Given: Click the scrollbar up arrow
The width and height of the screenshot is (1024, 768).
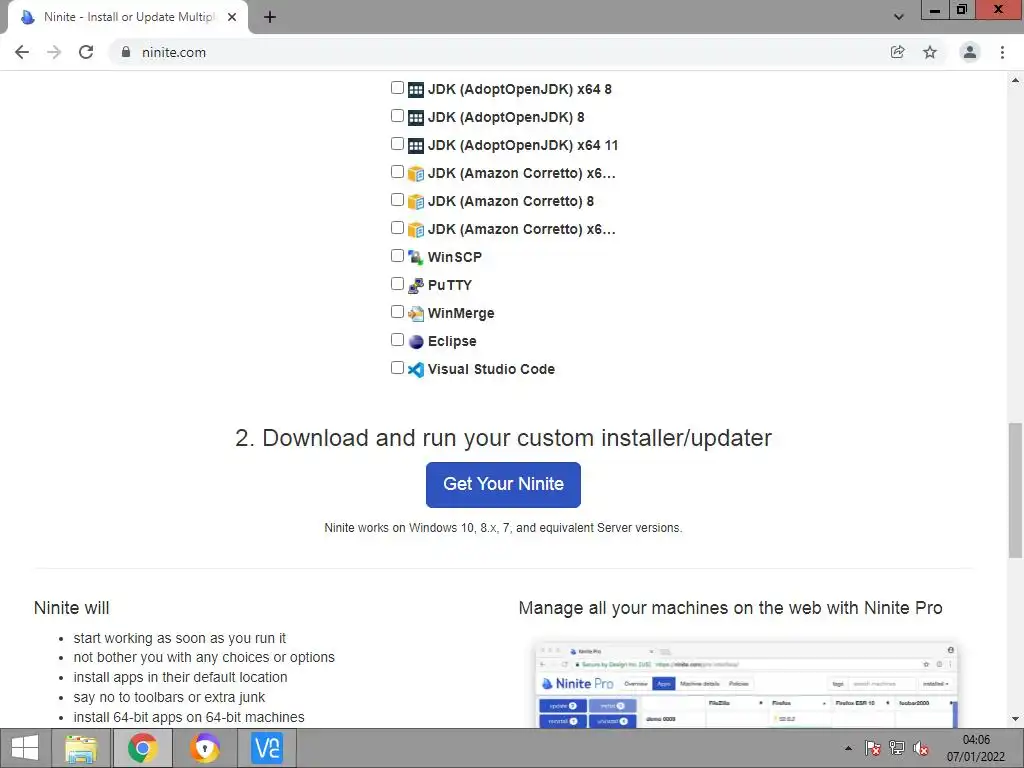Looking at the screenshot, I should 1016,80.
